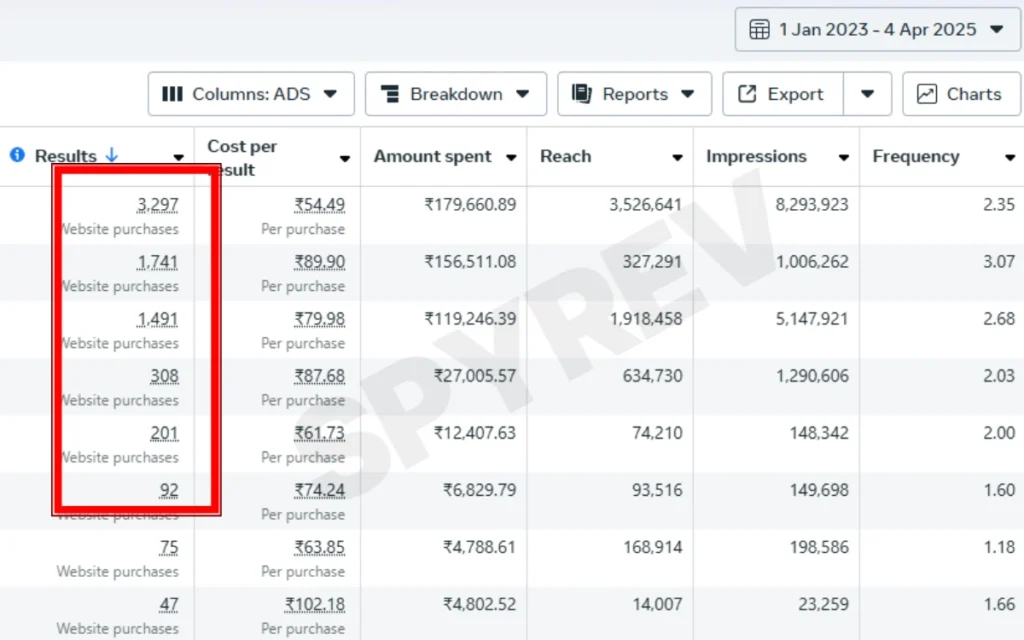Image resolution: width=1024 pixels, height=640 pixels.
Task: Click the ₹54.49 cost per purchase value
Action: (320, 205)
